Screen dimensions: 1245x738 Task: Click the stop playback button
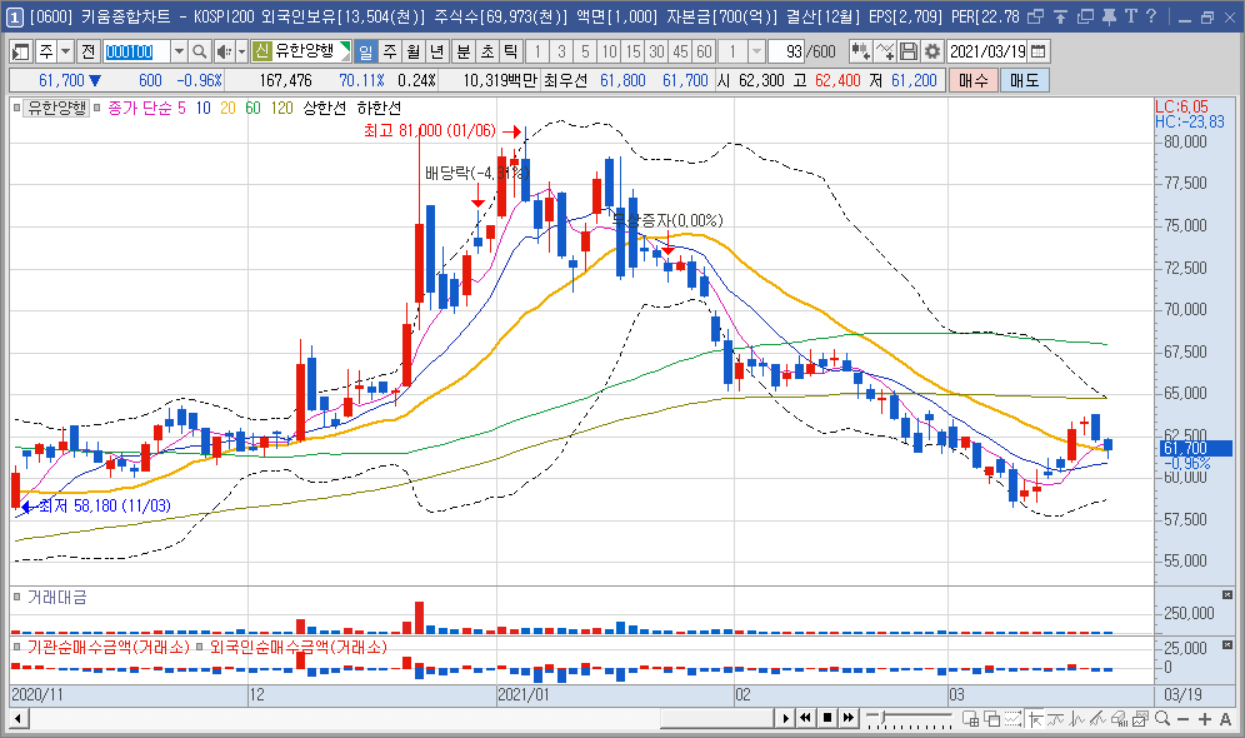click(x=827, y=718)
